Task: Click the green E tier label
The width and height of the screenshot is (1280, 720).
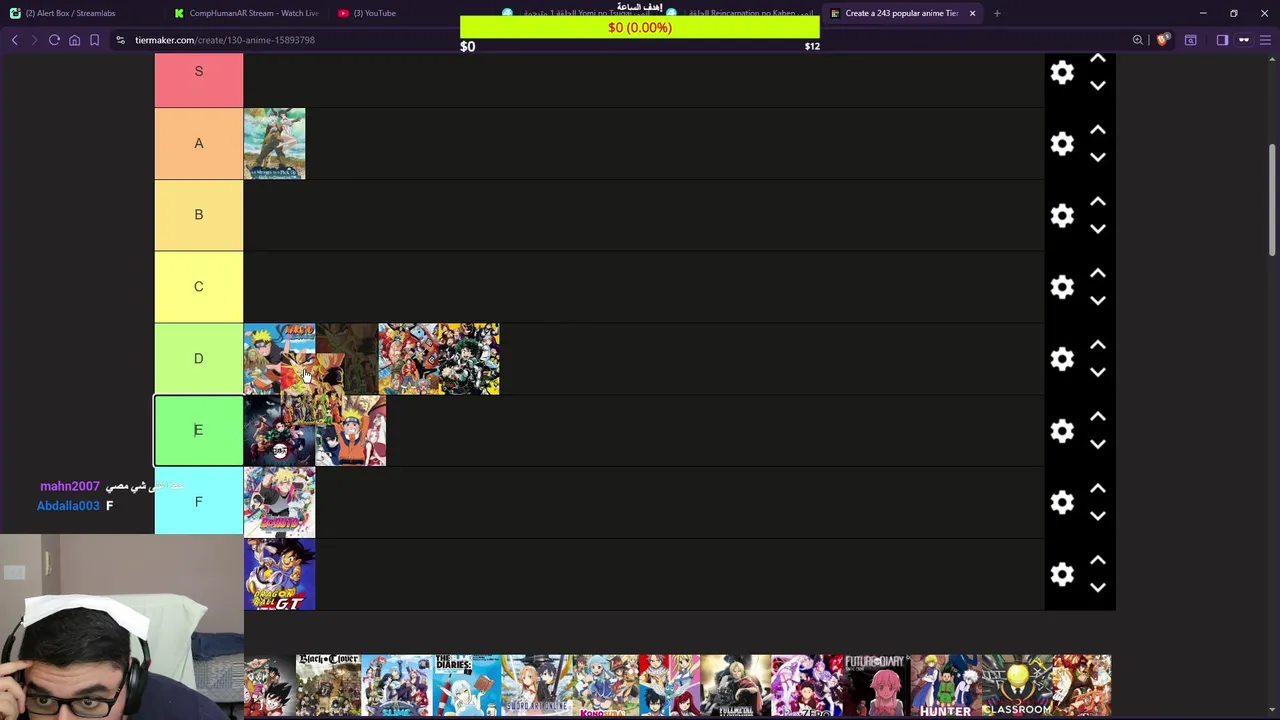Action: pos(199,430)
